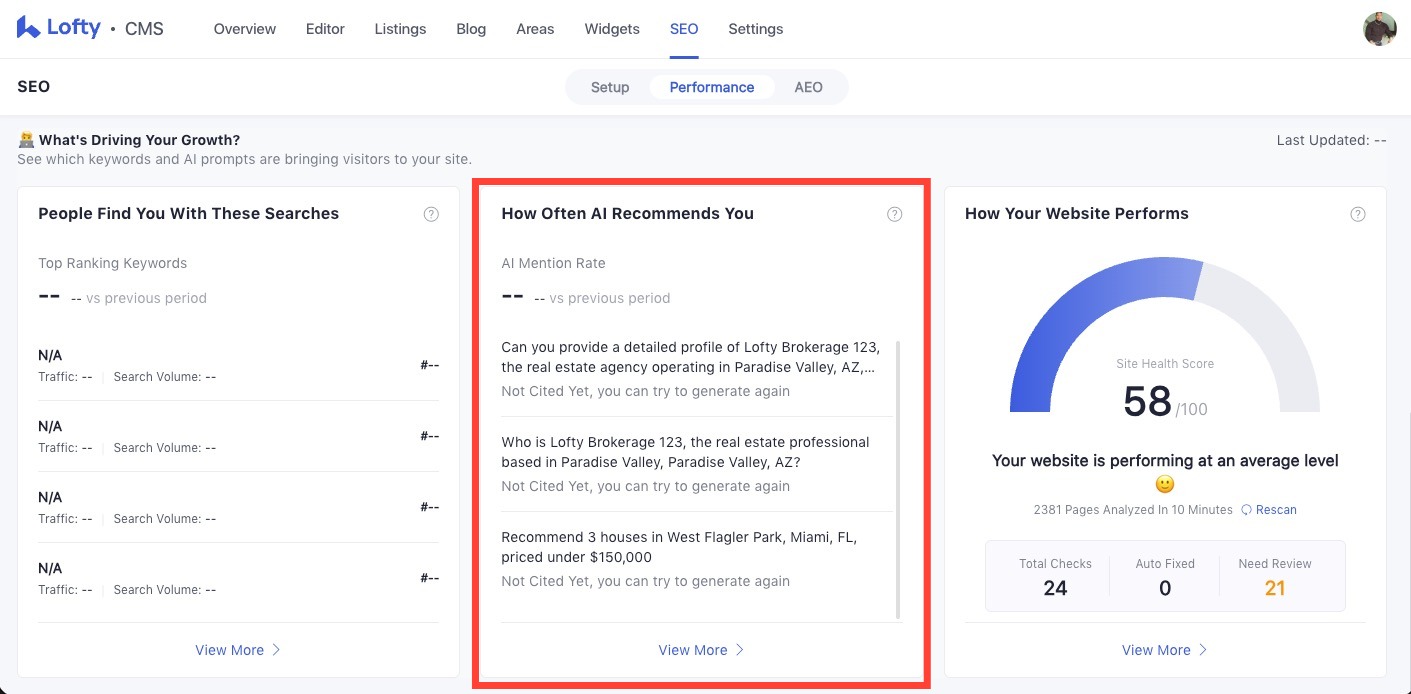Click the AI prompts list scrollbar

point(898,480)
